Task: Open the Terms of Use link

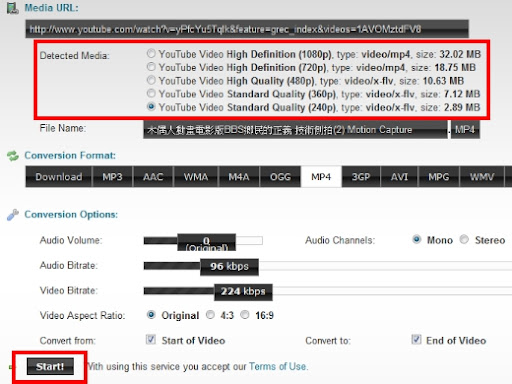Action: [x=277, y=367]
